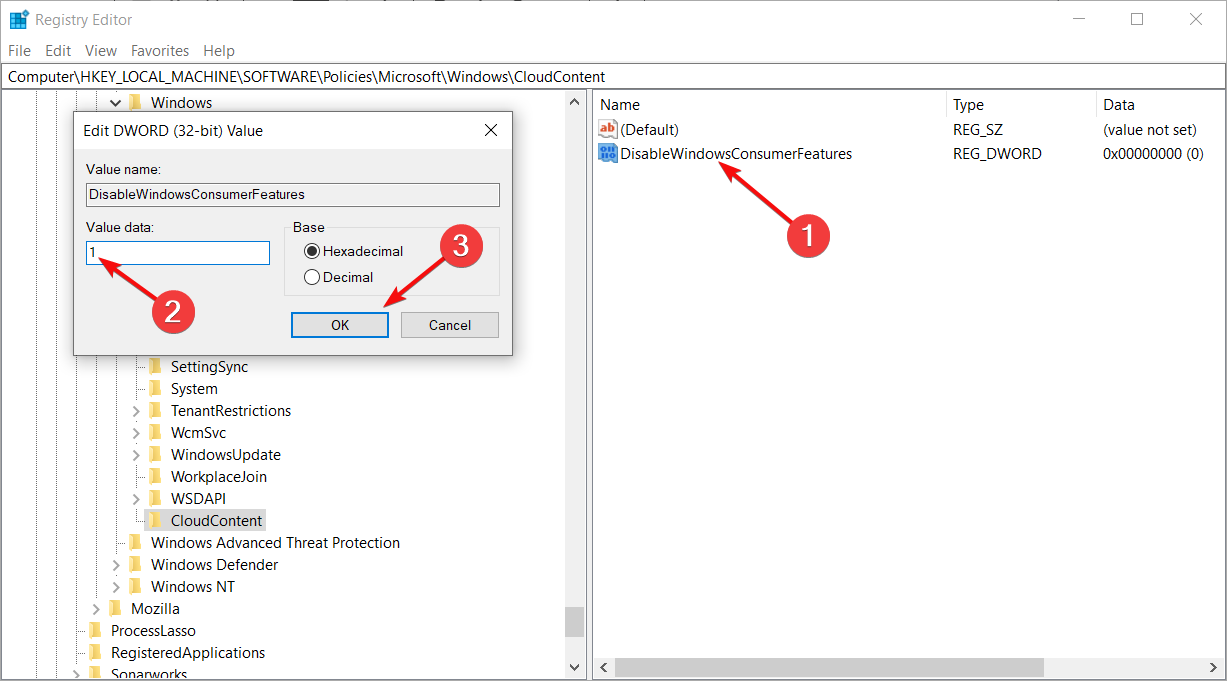Click the registry path address bar
Image resolution: width=1227 pixels, height=681 pixels.
tap(613, 76)
